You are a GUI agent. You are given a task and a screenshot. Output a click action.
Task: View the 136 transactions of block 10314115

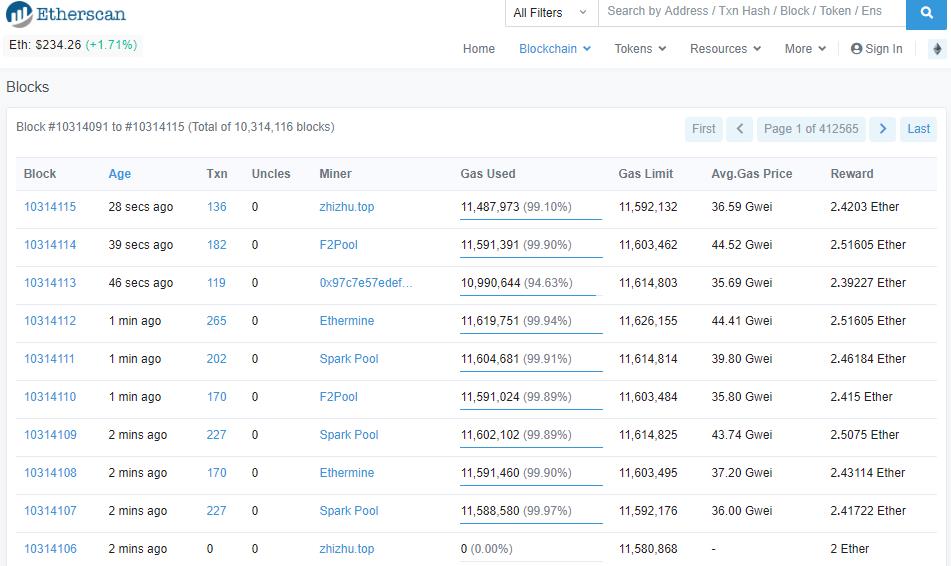pyautogui.click(x=217, y=207)
